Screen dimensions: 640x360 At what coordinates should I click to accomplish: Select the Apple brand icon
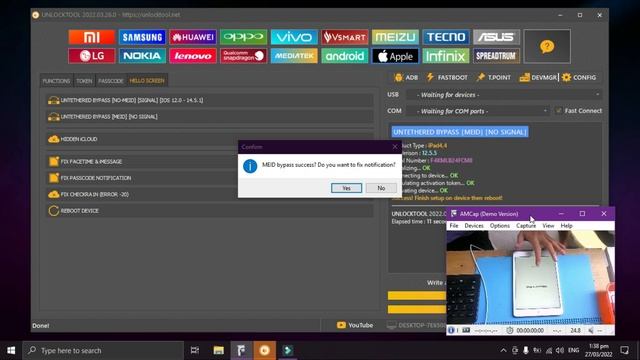(x=395, y=56)
